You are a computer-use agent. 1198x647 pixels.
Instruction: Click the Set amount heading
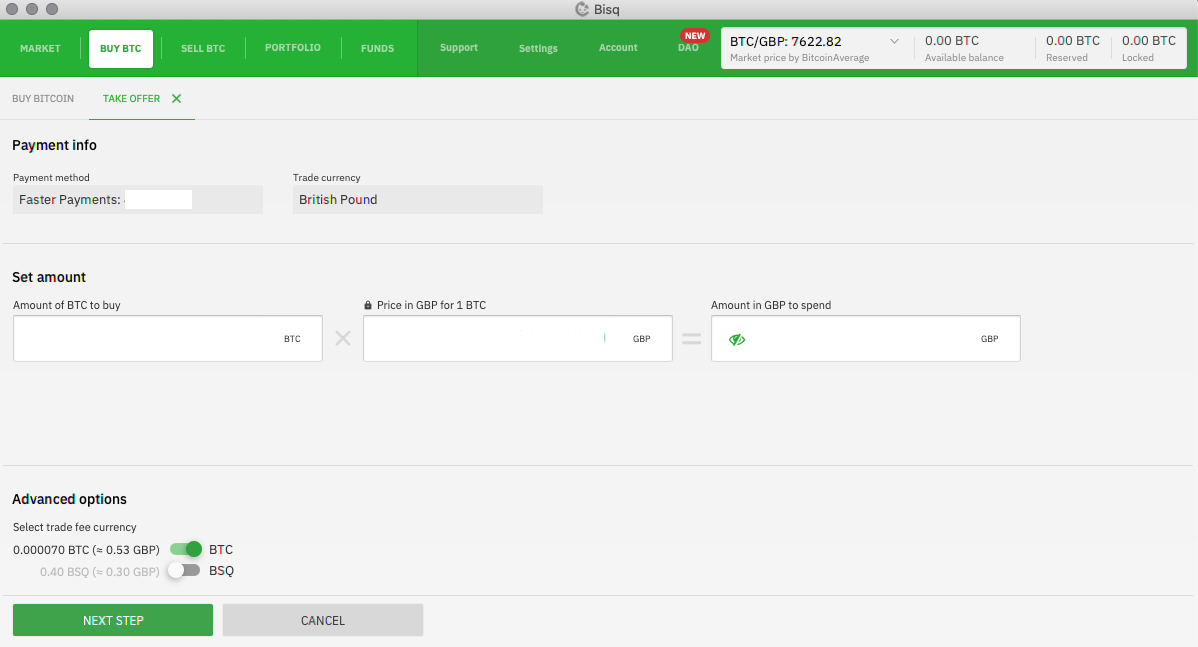[x=49, y=277]
